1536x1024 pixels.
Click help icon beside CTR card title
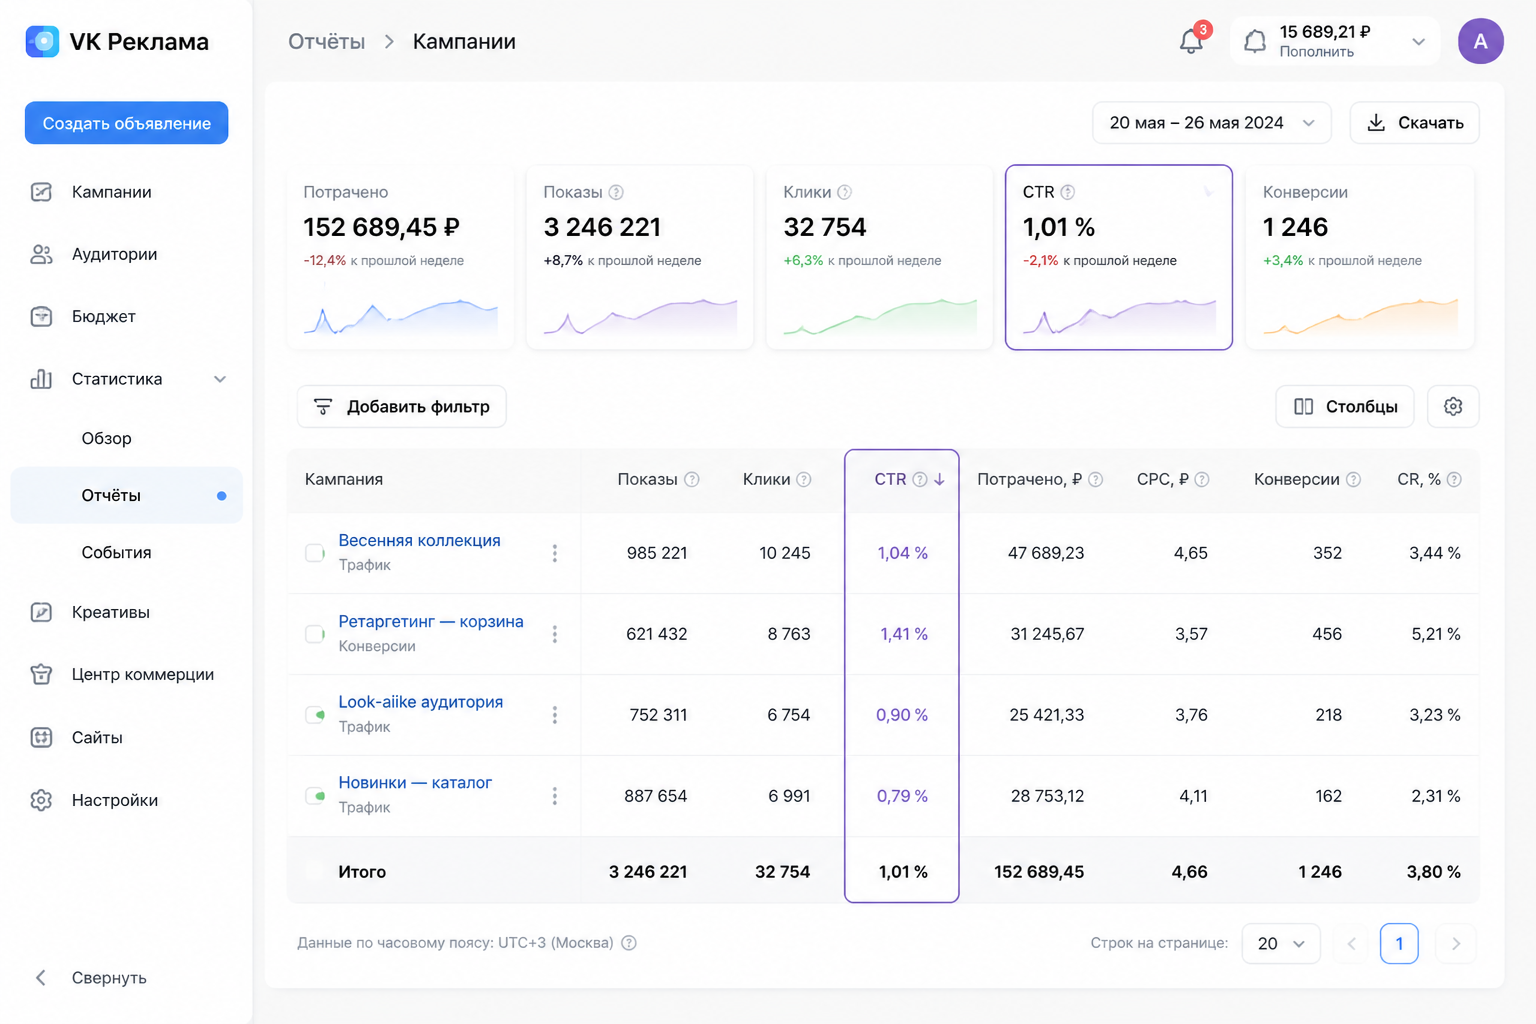pyautogui.click(x=1068, y=192)
